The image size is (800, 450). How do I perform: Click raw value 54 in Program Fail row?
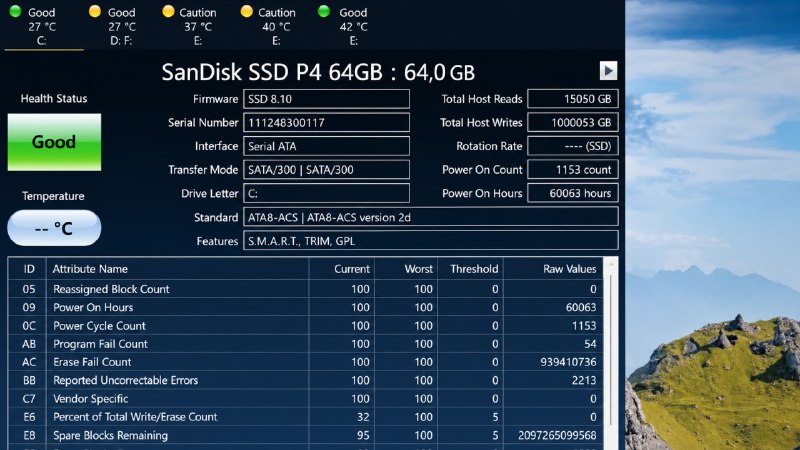[590, 344]
